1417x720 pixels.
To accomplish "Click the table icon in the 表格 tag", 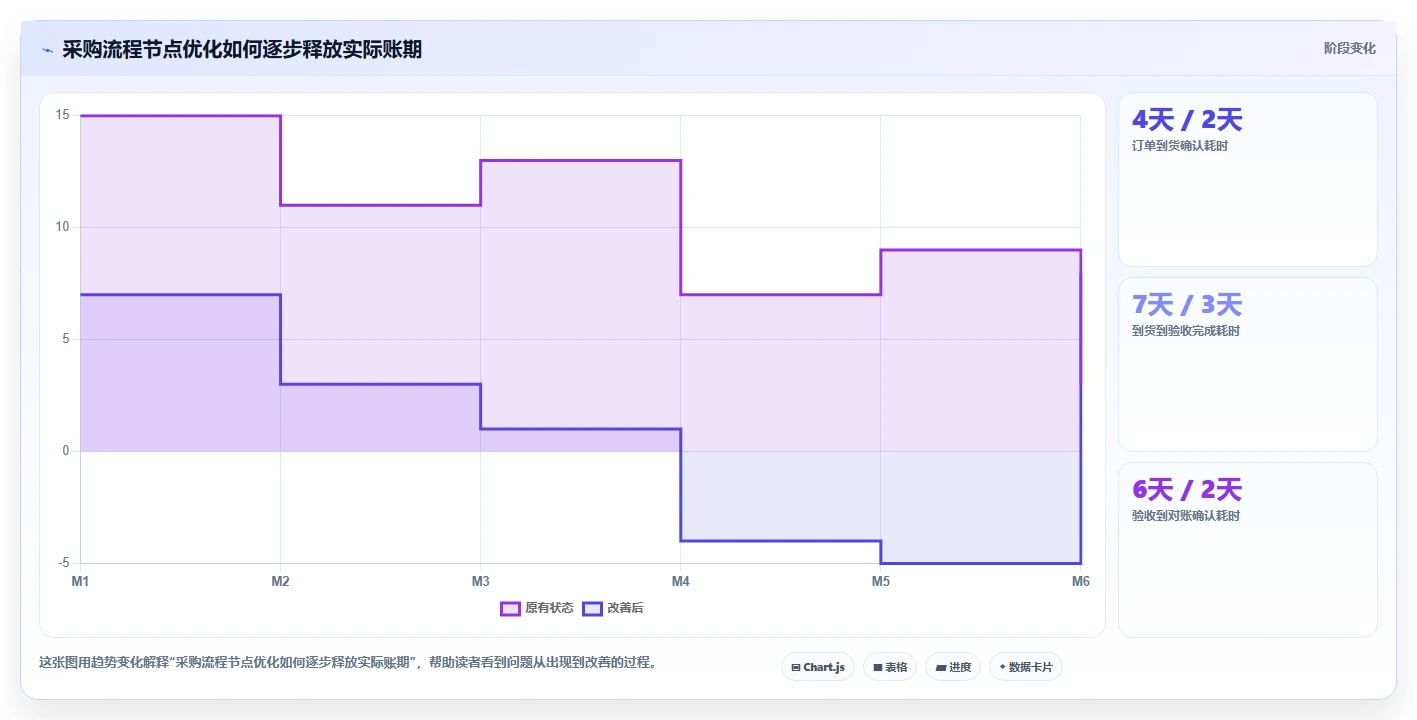I will (877, 667).
